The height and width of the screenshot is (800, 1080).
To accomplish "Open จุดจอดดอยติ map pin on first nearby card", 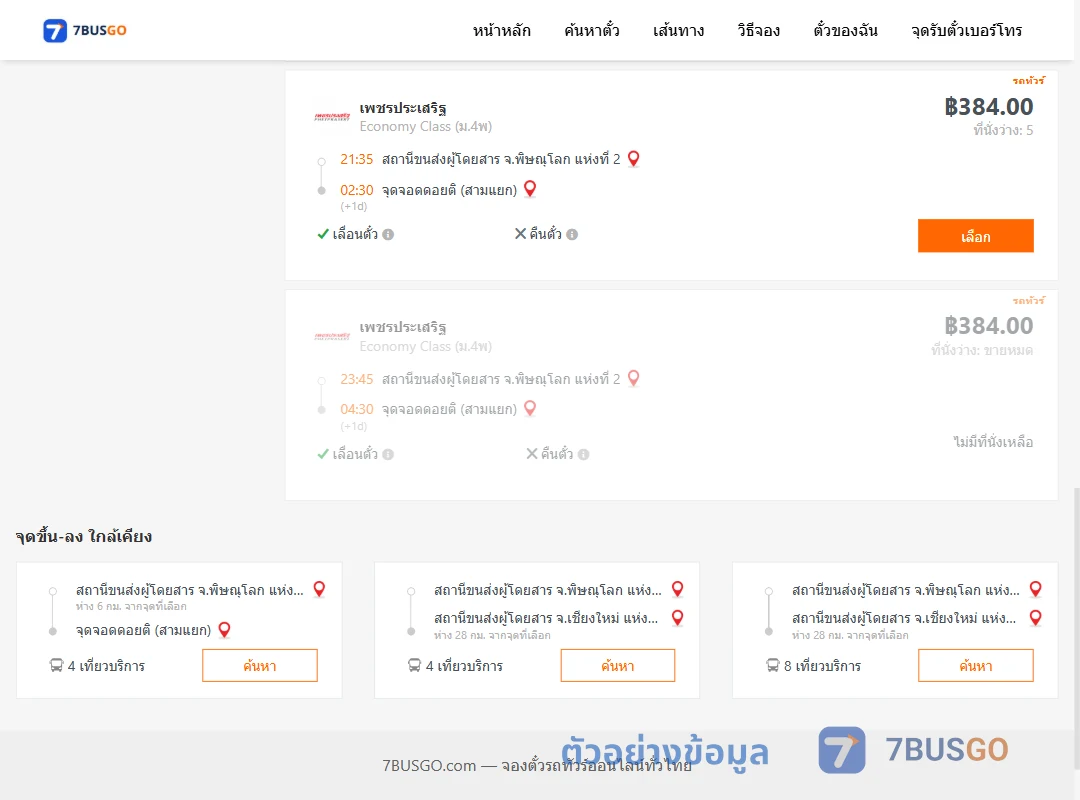I will (224, 630).
